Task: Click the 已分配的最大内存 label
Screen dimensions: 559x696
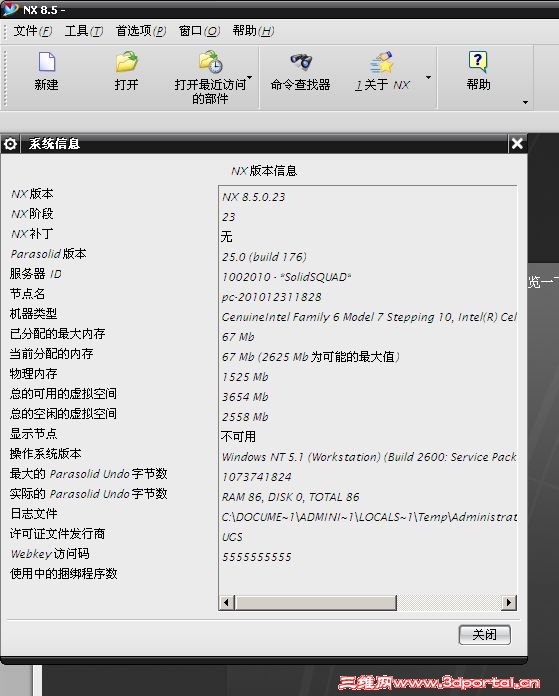Action: click(57, 333)
